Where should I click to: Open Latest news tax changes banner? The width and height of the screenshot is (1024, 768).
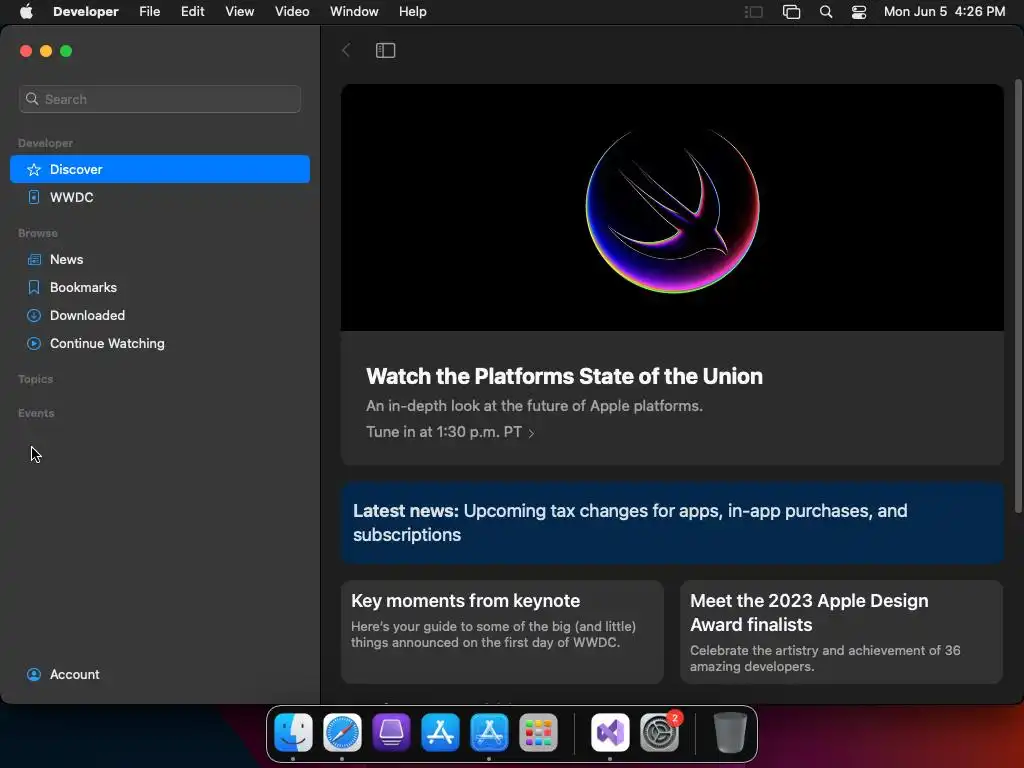pyautogui.click(x=672, y=523)
